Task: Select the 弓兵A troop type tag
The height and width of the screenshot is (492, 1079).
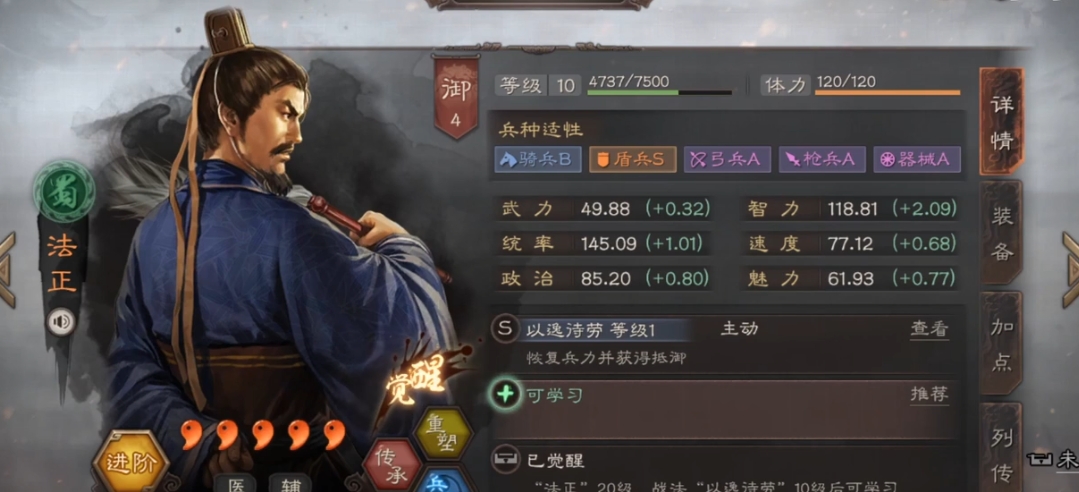Action: 727,160
